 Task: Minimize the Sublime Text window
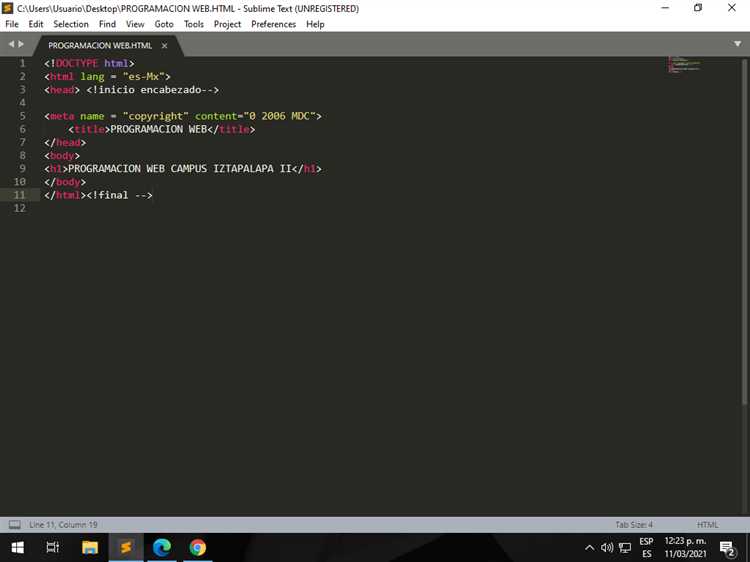click(x=665, y=8)
